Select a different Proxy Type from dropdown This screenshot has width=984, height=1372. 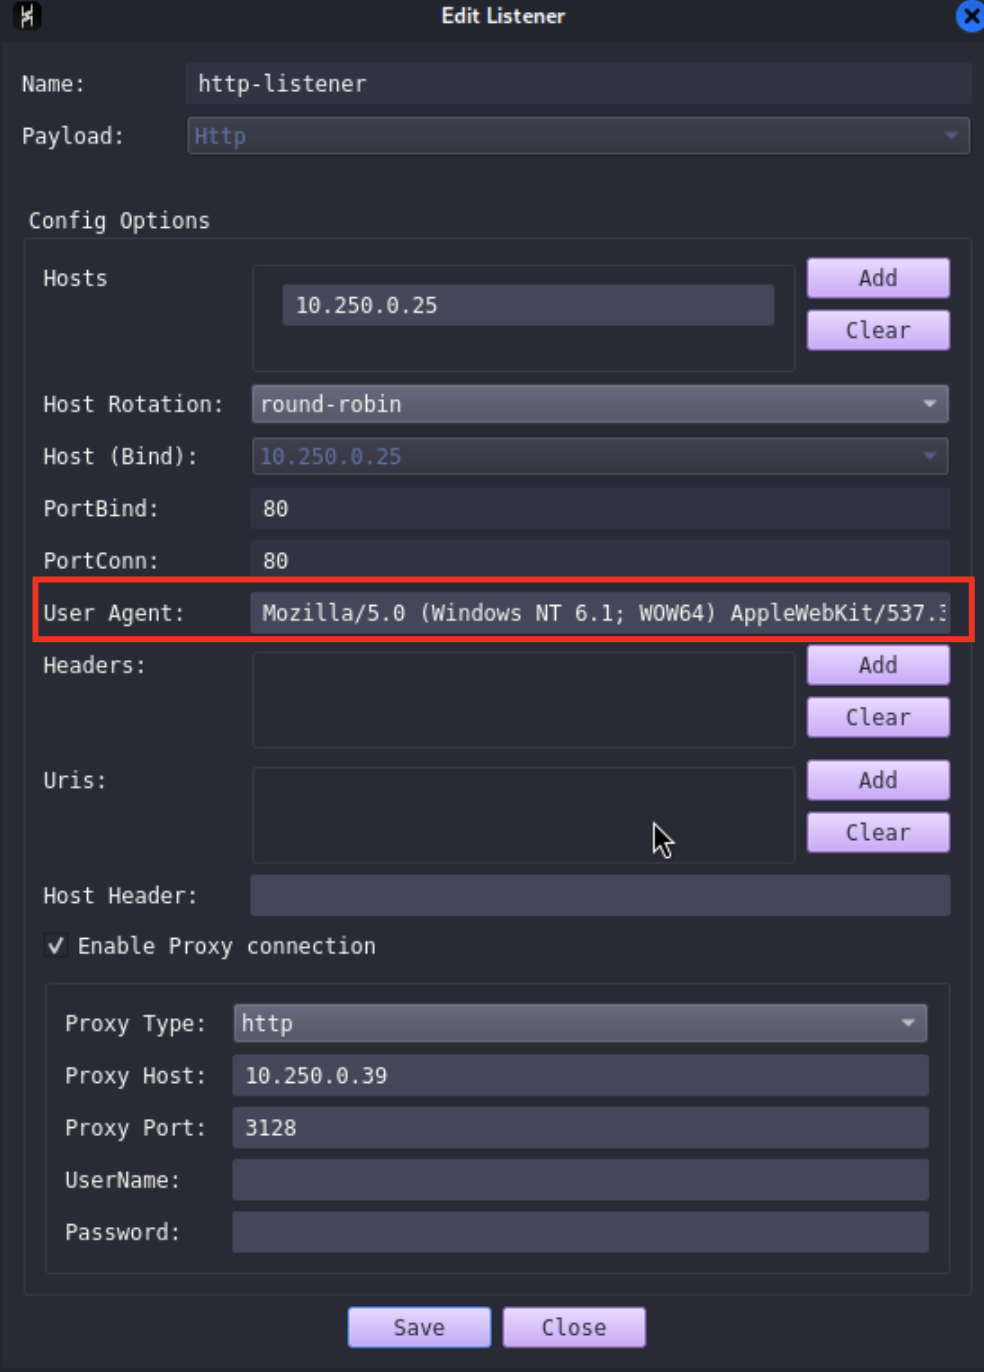click(578, 1023)
